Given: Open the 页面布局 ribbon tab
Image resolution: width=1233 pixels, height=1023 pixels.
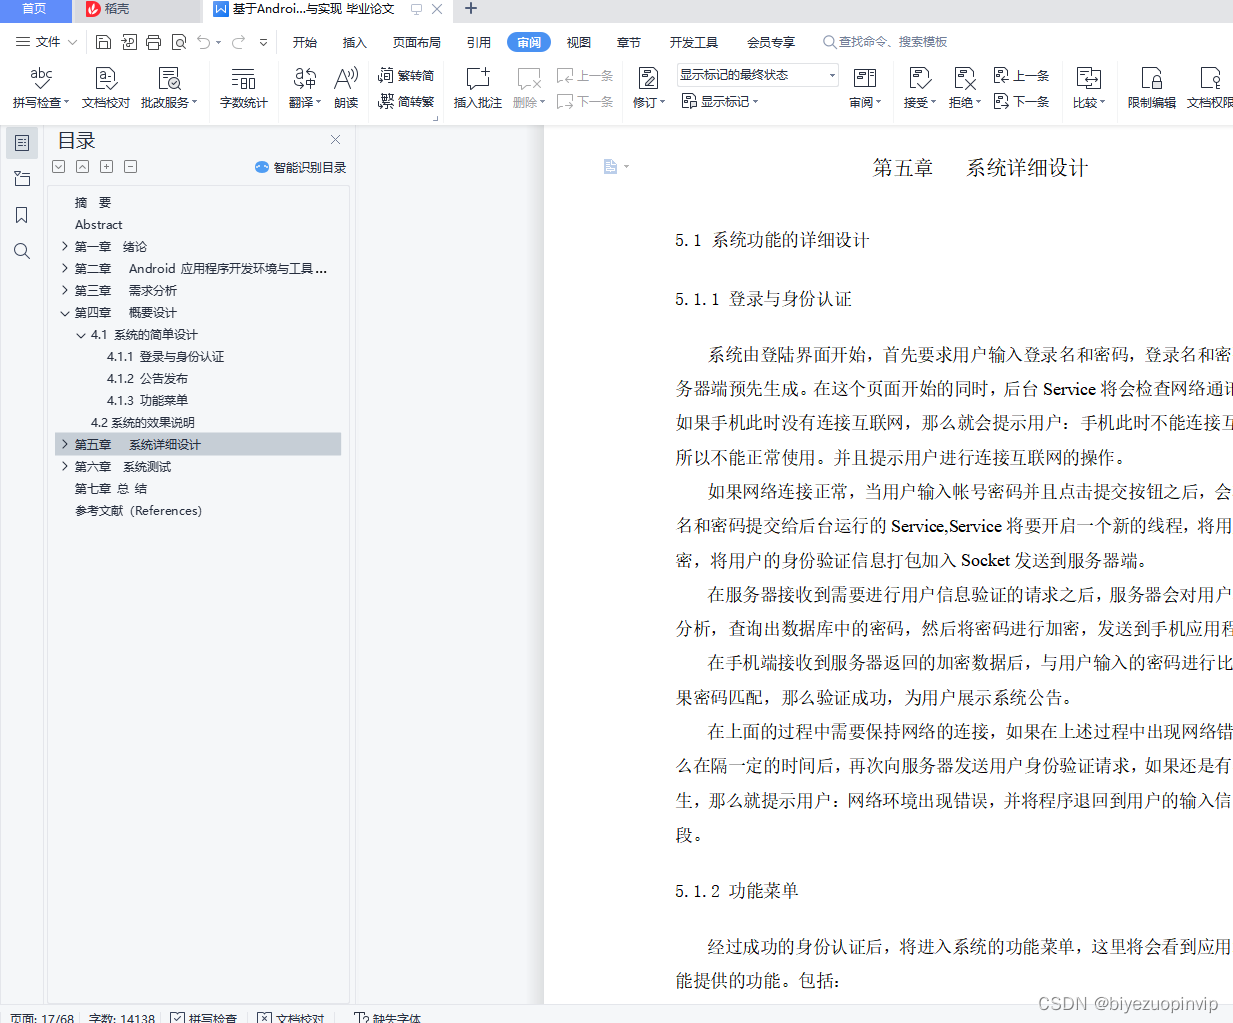Looking at the screenshot, I should pyautogui.click(x=416, y=42).
